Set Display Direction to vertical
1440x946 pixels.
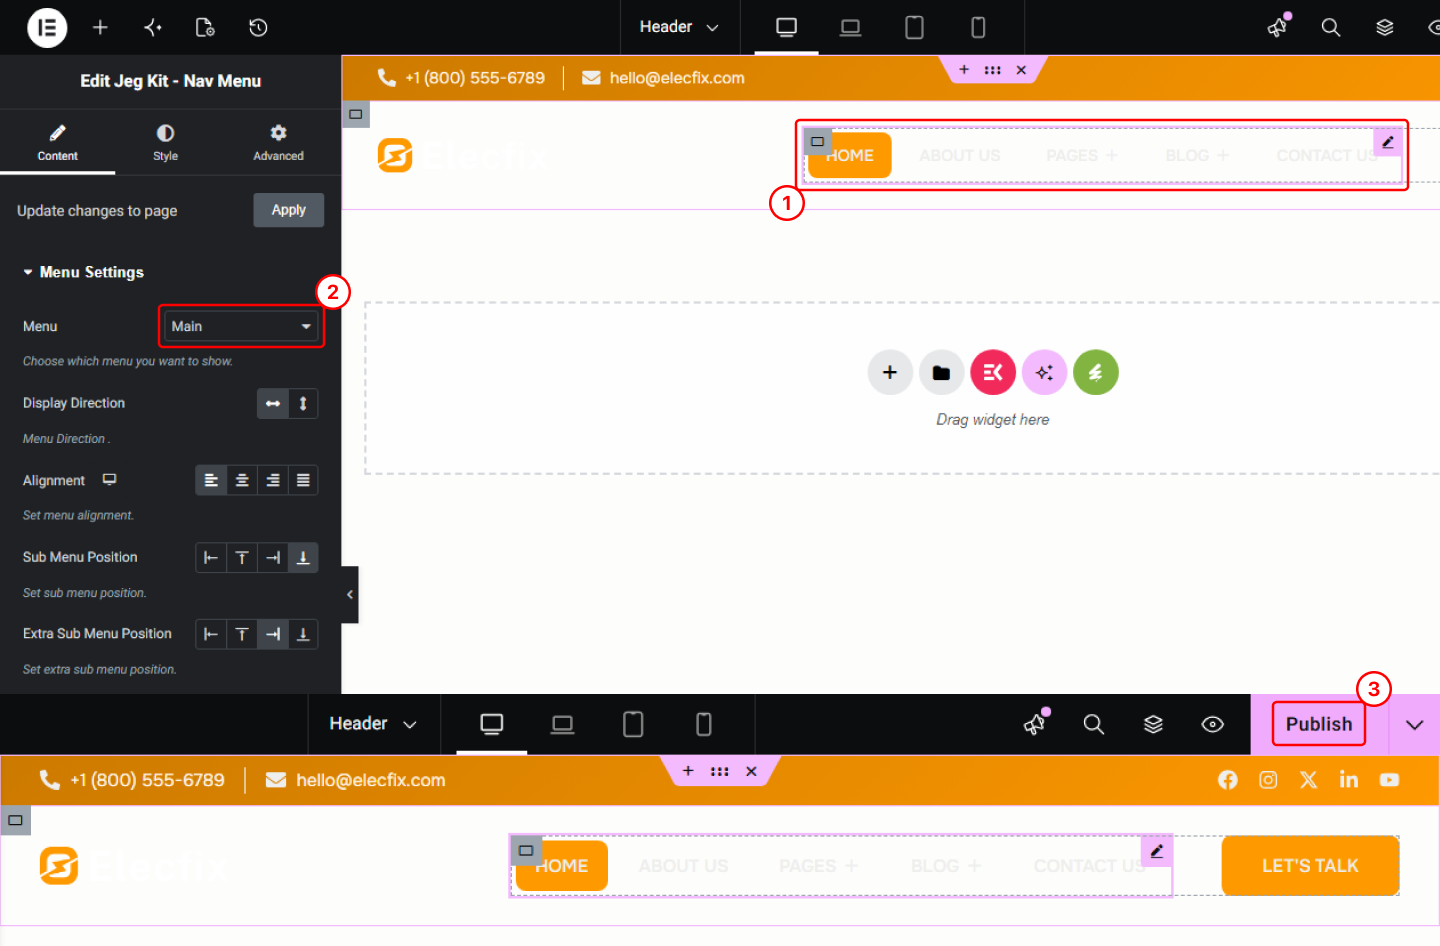303,404
